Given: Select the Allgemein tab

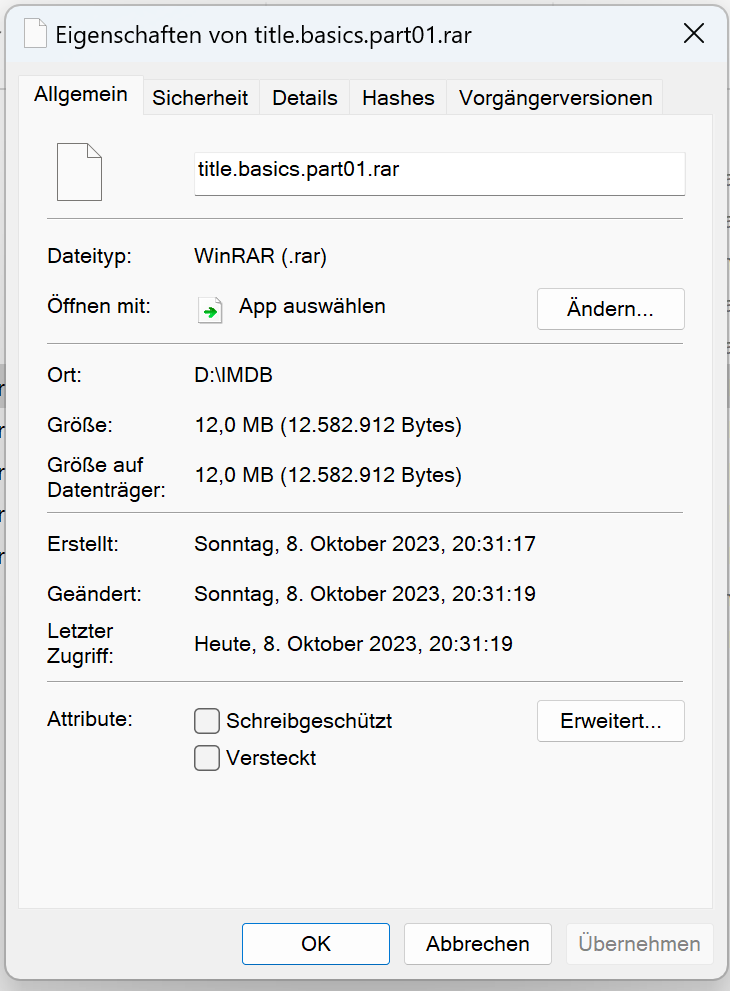Looking at the screenshot, I should pos(81,95).
